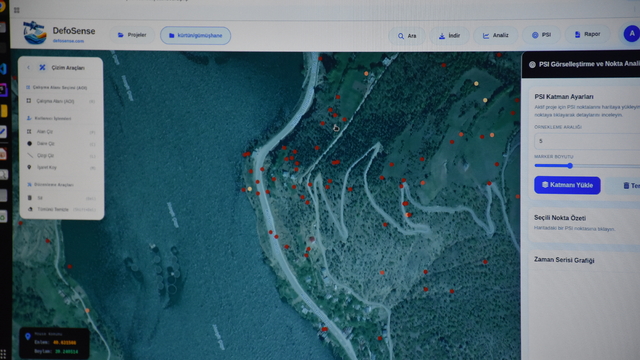
Task: Click the Seçili Nokta Özeti heading
Action: click(560, 218)
